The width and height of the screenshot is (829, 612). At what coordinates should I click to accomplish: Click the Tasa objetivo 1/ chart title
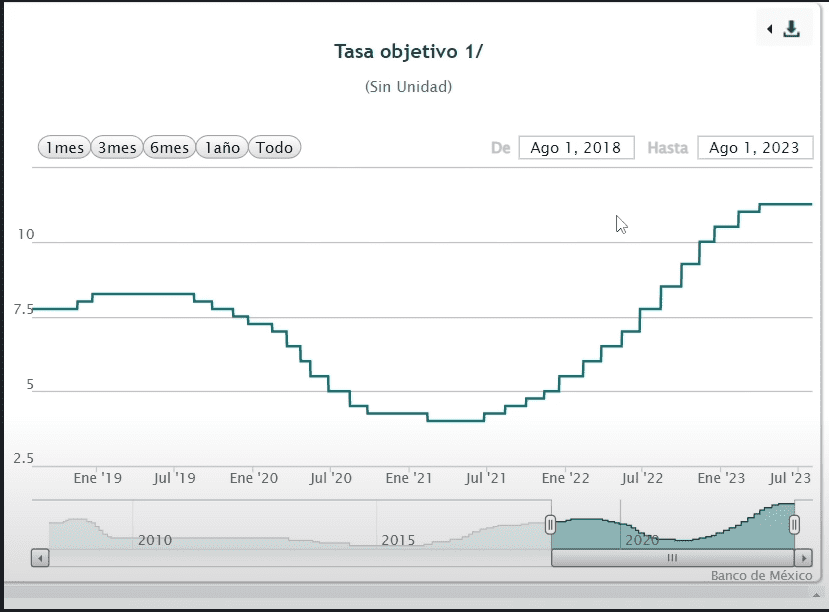click(408, 52)
